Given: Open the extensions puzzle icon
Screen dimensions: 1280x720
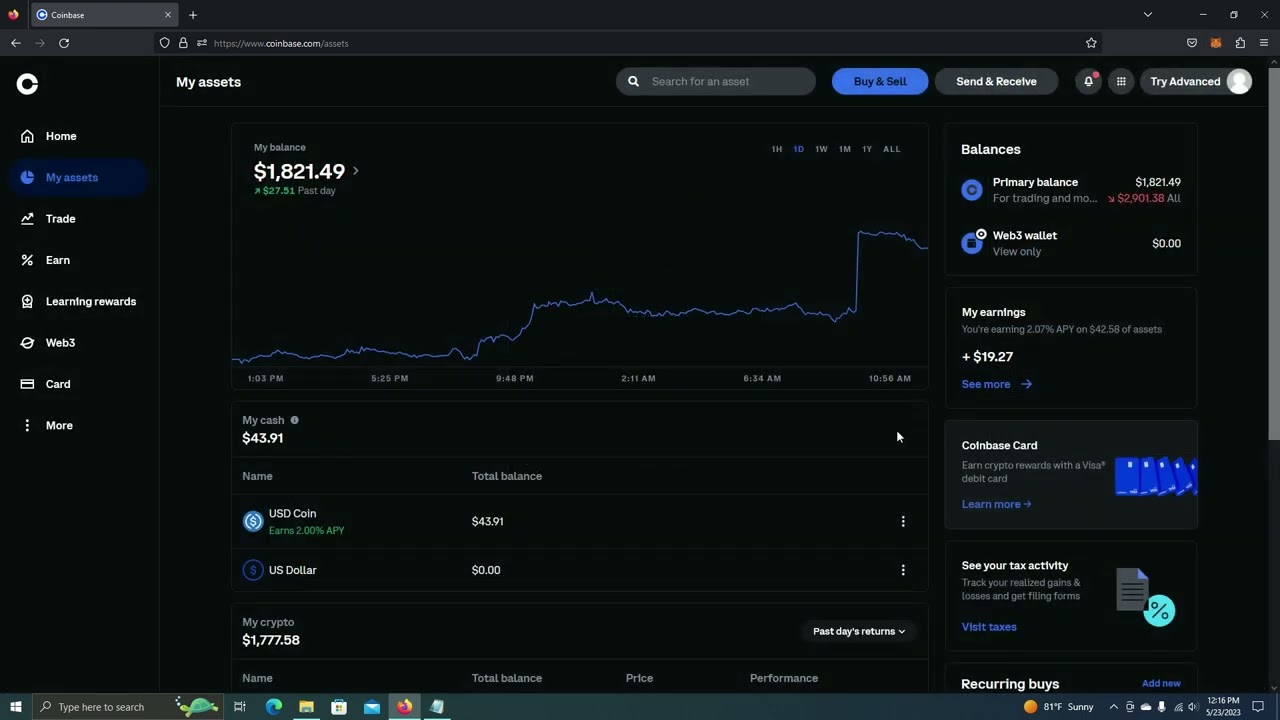Looking at the screenshot, I should click(1240, 43).
